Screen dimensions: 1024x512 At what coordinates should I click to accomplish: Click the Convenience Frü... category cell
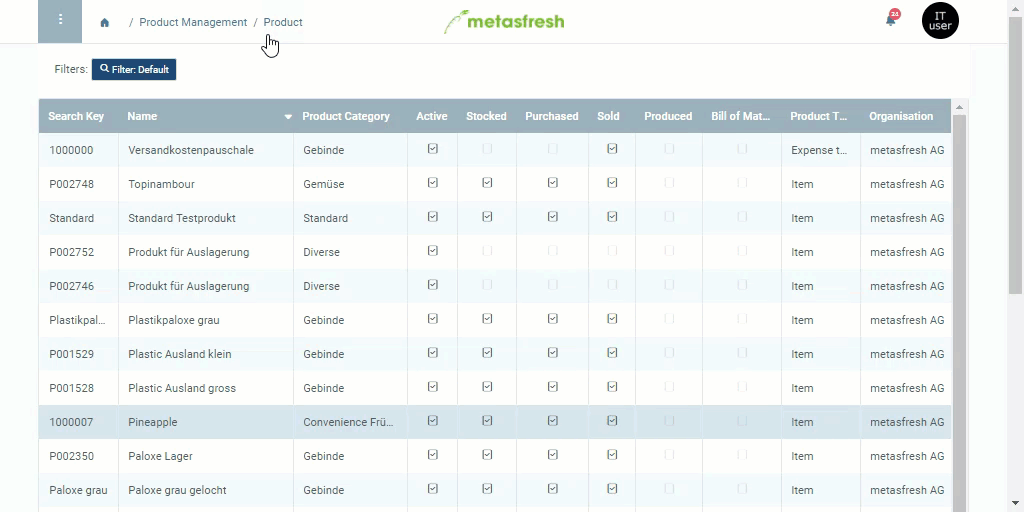[x=348, y=422]
